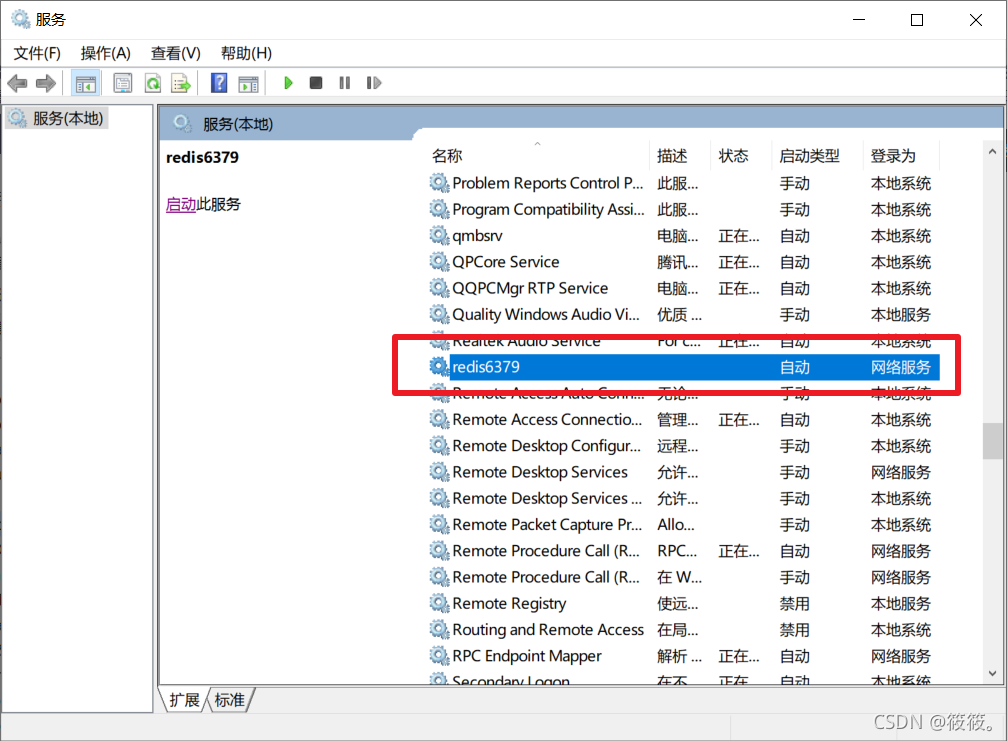Click gear icon beside qmbsrv
The height and width of the screenshot is (741, 1007).
pos(439,236)
